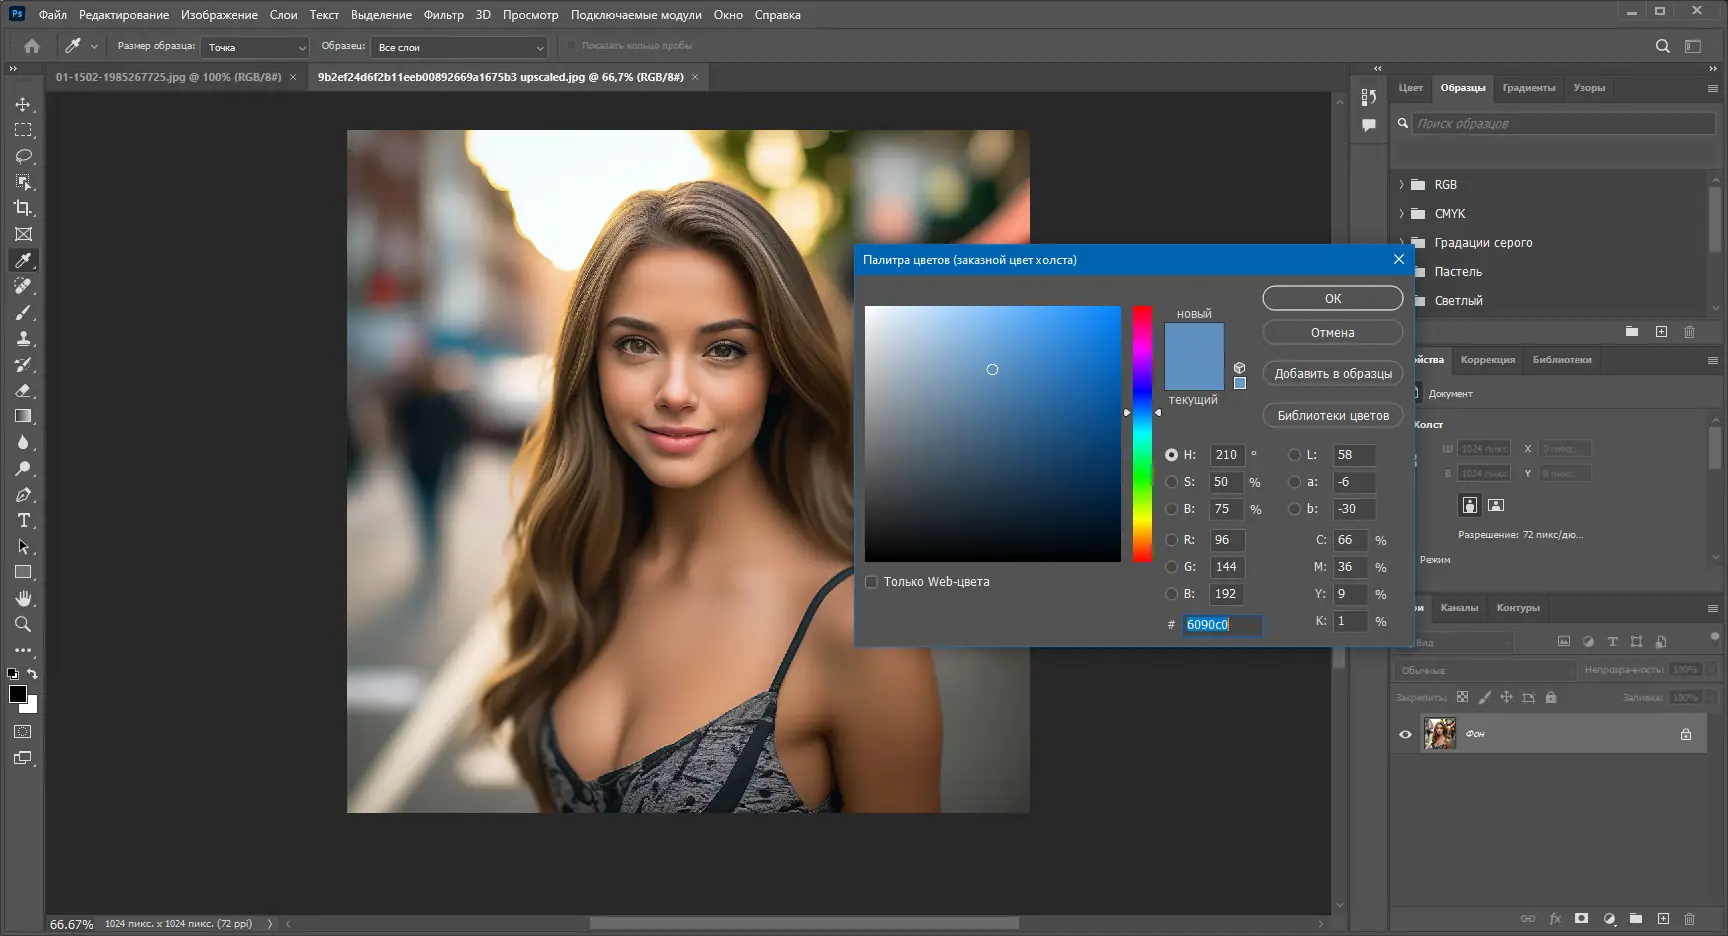Image resolution: width=1728 pixels, height=936 pixels.
Task: Open the Образец layers dropdown
Action: point(459,46)
